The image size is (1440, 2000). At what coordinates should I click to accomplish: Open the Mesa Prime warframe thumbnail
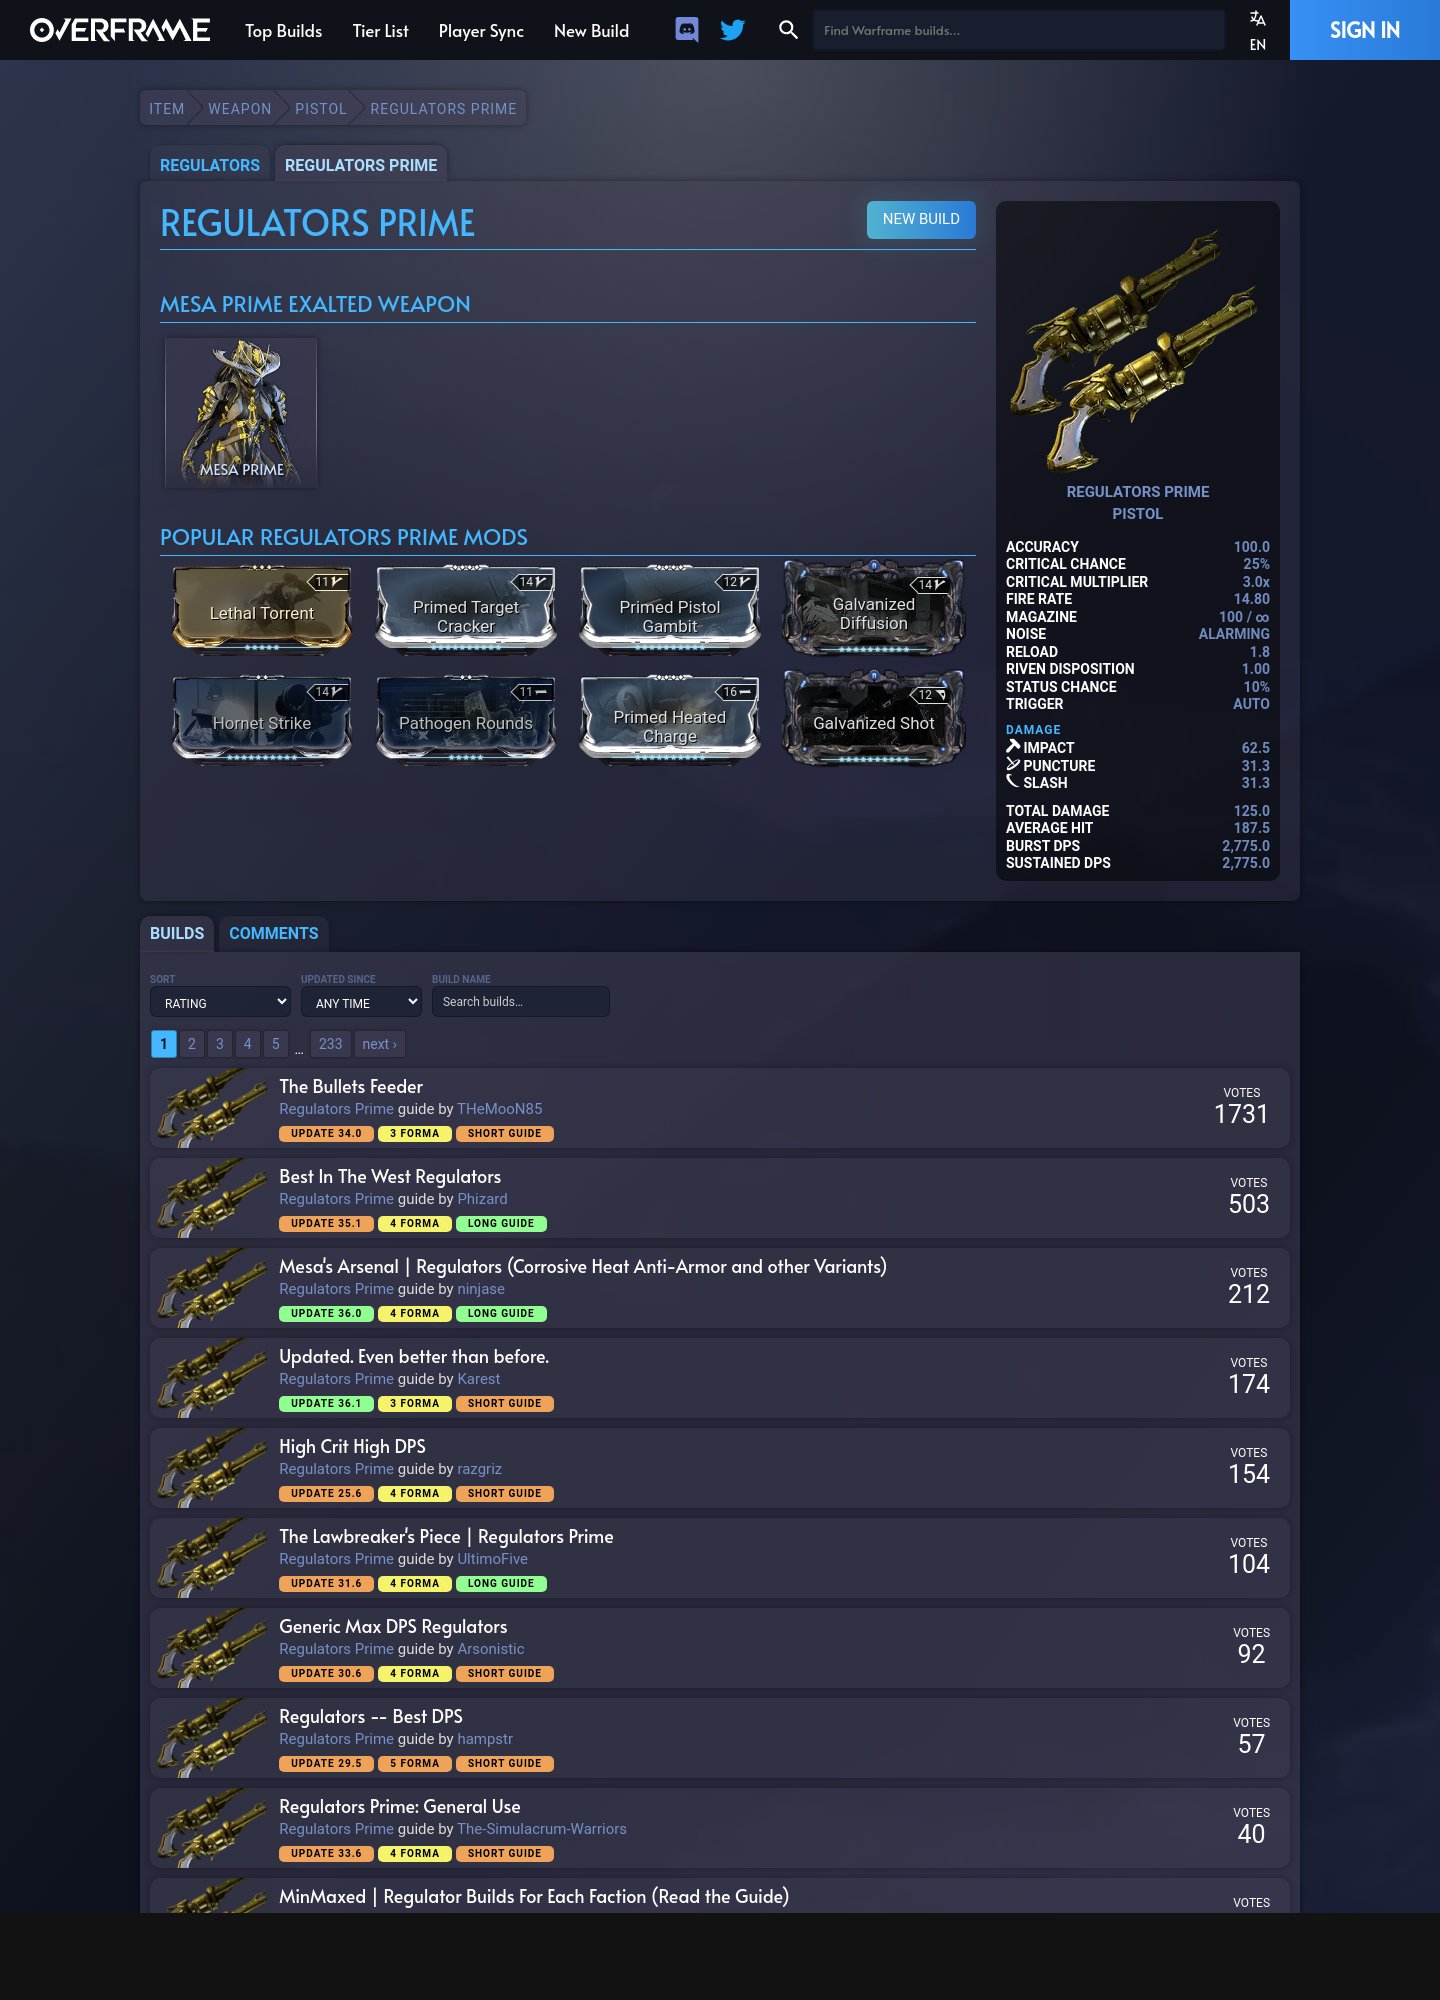(x=241, y=413)
